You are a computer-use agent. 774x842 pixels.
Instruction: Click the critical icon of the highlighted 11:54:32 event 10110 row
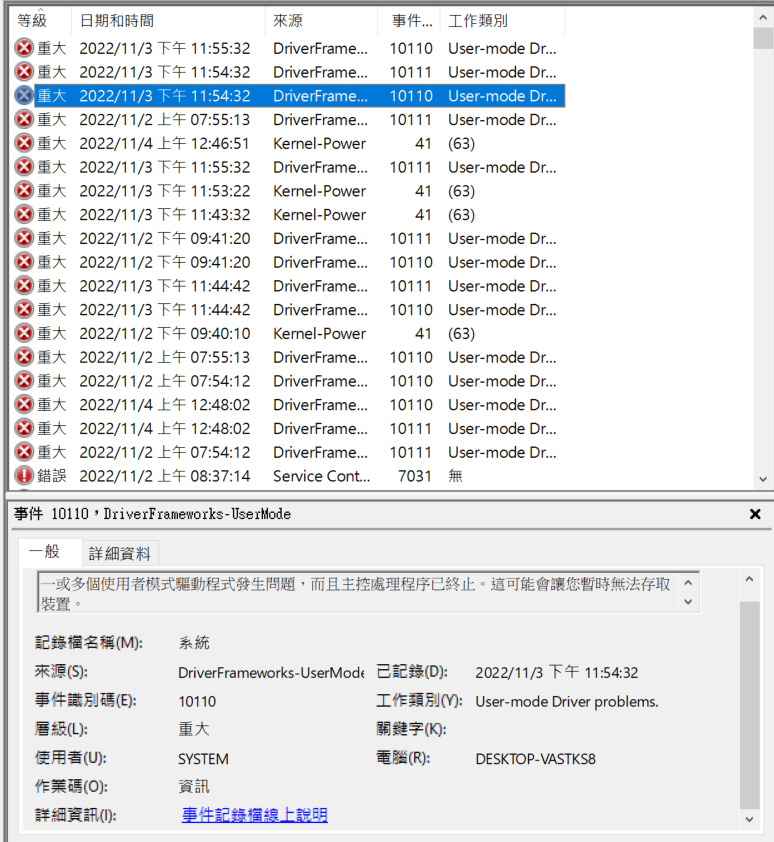24,96
